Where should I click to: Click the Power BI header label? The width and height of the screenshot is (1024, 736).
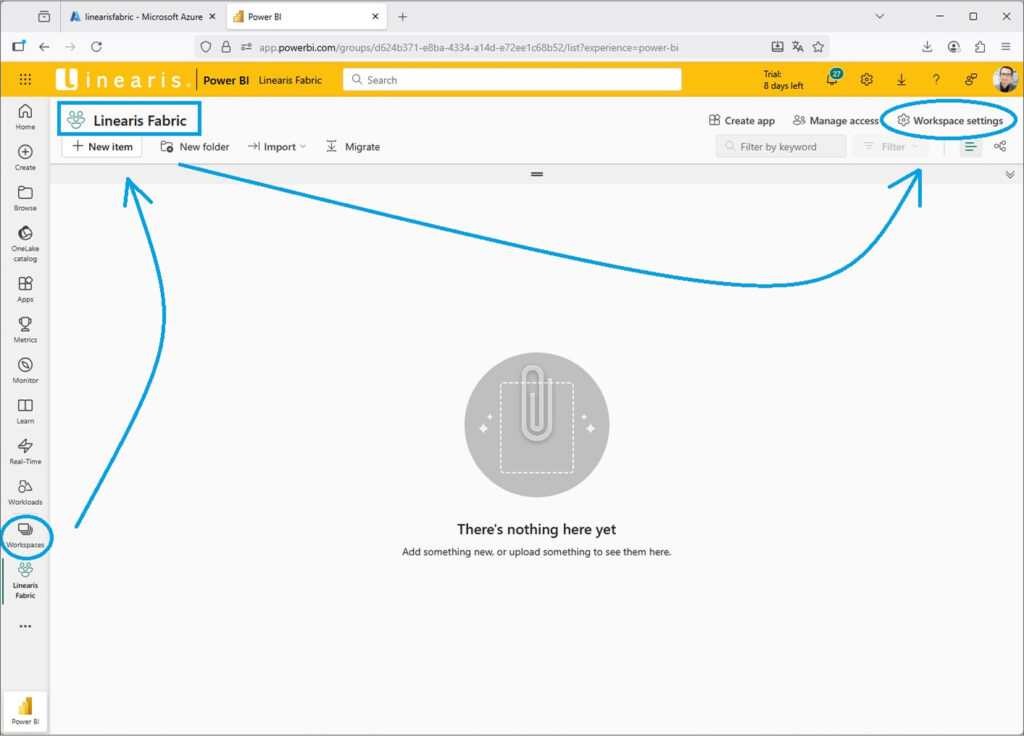226,80
